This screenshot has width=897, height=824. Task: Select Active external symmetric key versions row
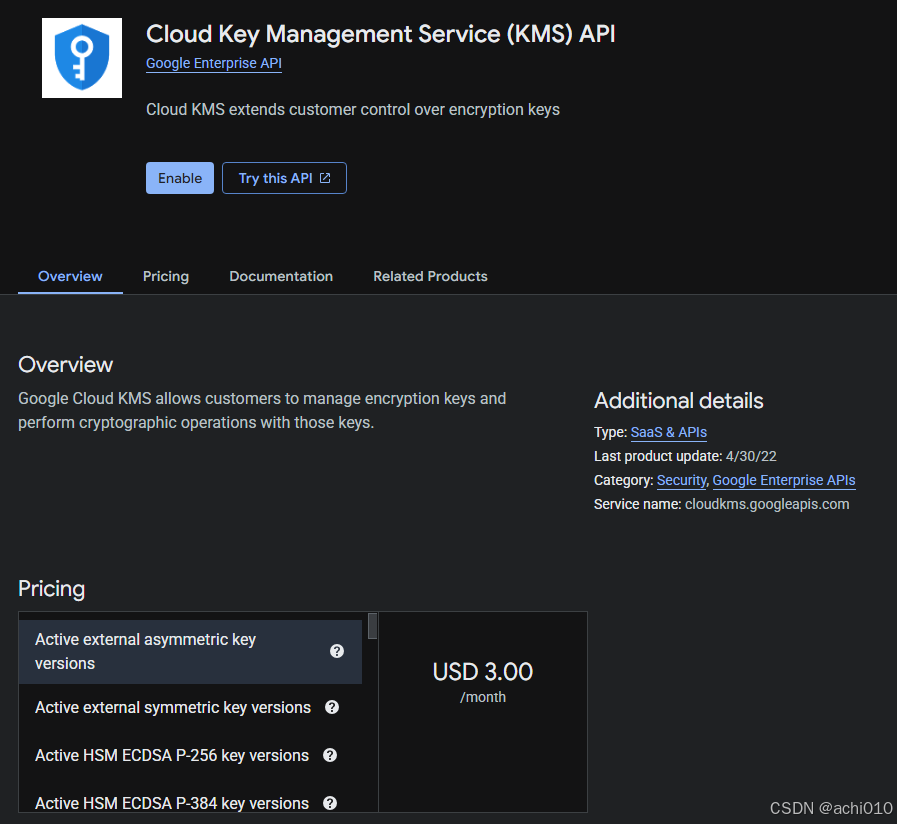pos(190,707)
